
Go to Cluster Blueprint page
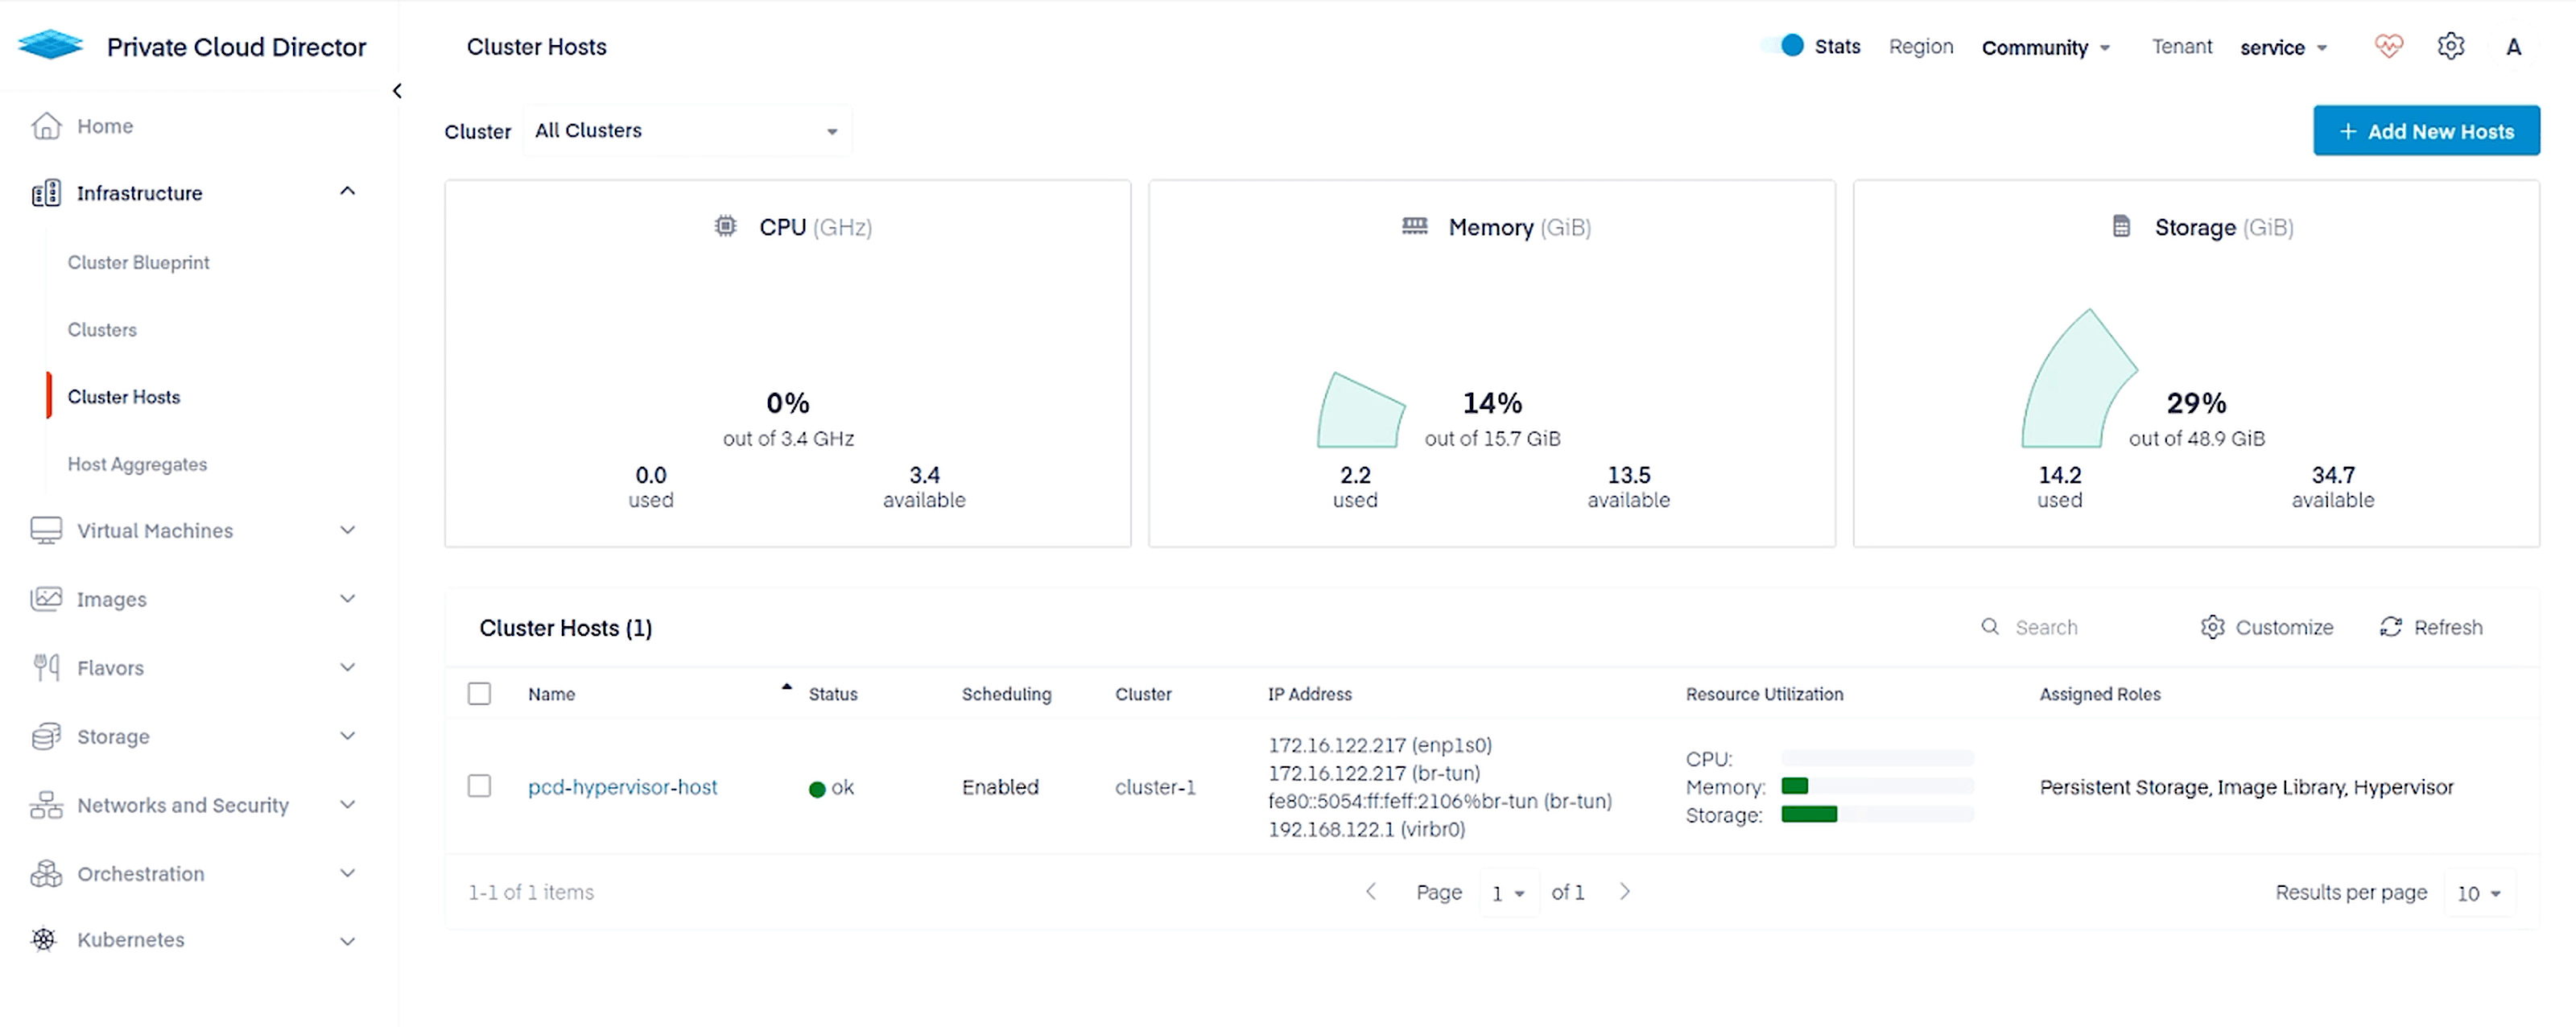(138, 262)
